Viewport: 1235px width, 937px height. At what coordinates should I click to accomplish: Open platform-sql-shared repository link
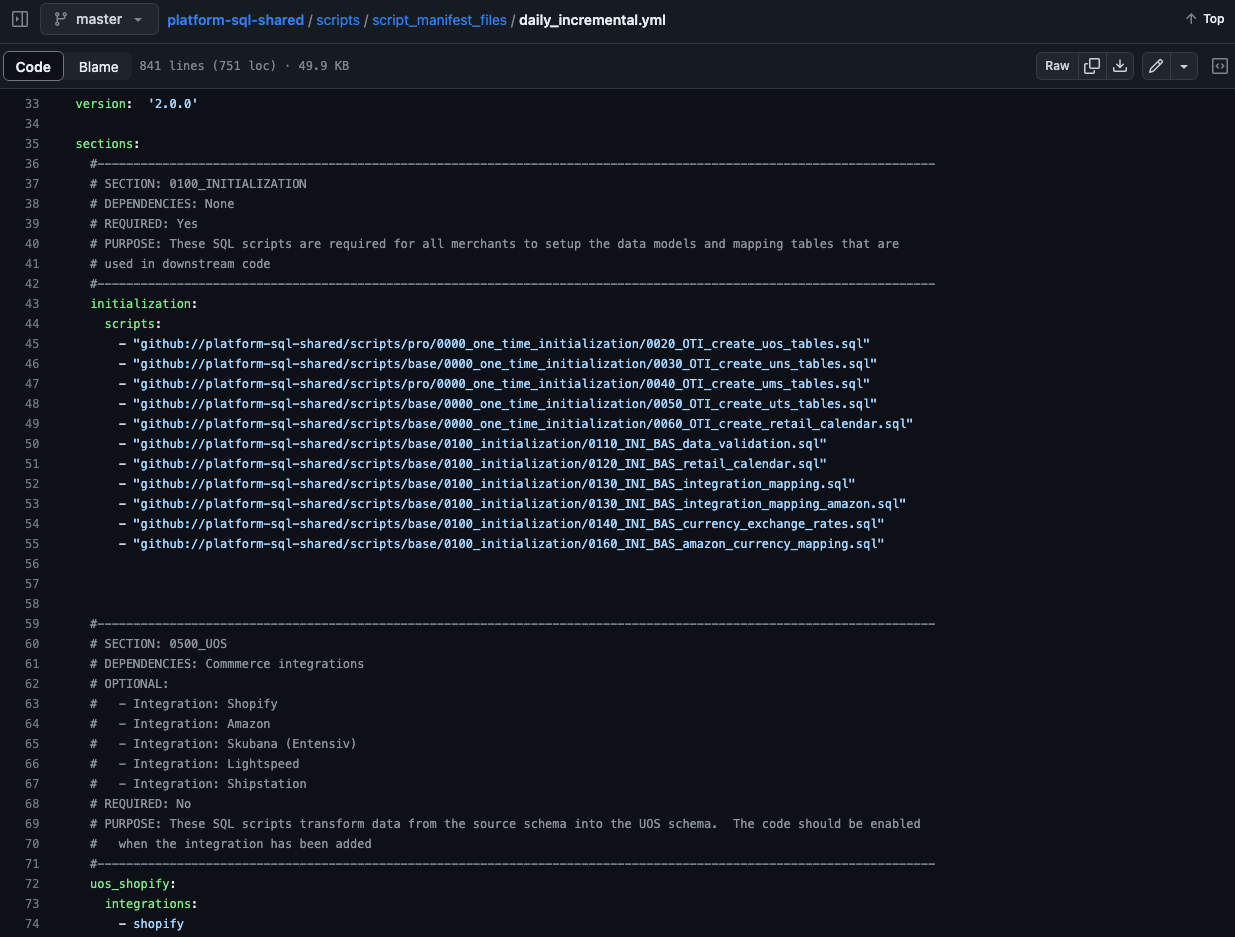point(235,20)
